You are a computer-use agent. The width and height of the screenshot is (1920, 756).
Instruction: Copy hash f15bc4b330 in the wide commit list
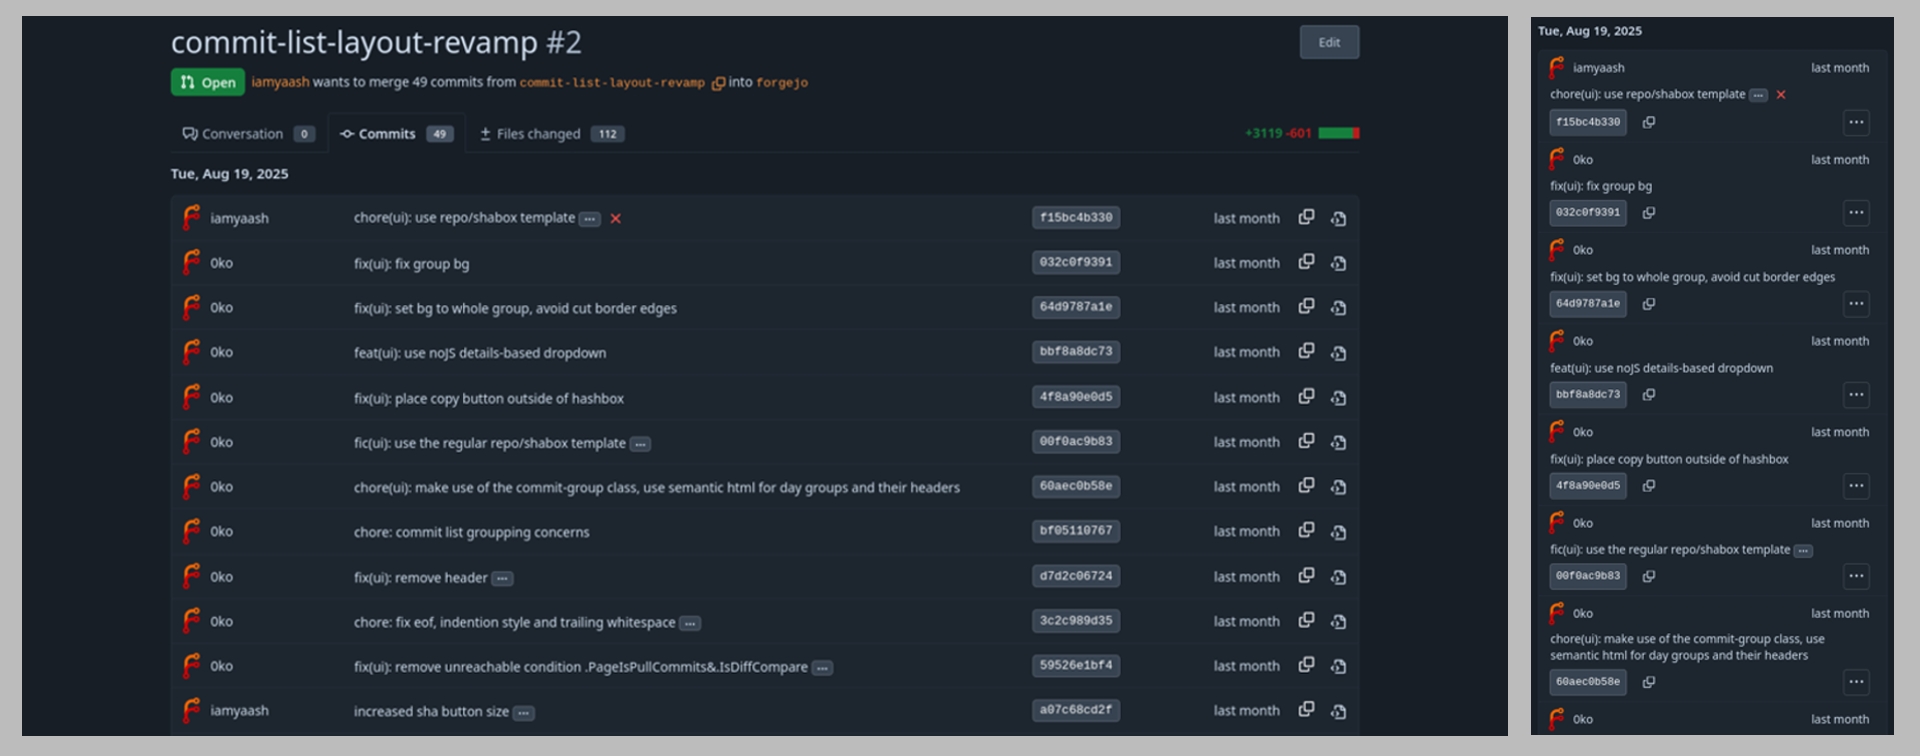click(x=1306, y=217)
